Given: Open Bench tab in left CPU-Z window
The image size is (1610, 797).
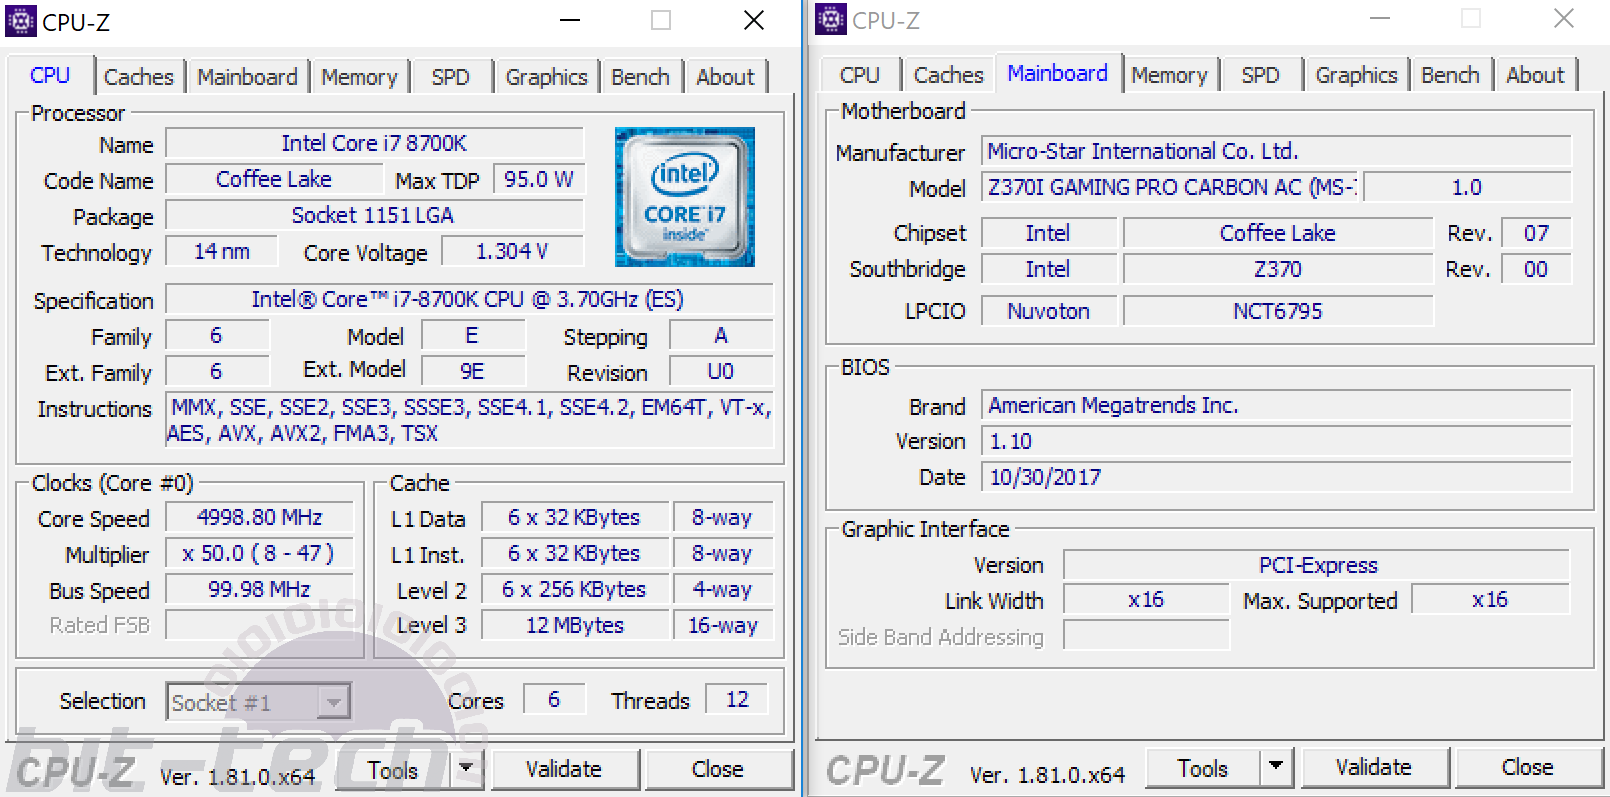Looking at the screenshot, I should point(641,77).
